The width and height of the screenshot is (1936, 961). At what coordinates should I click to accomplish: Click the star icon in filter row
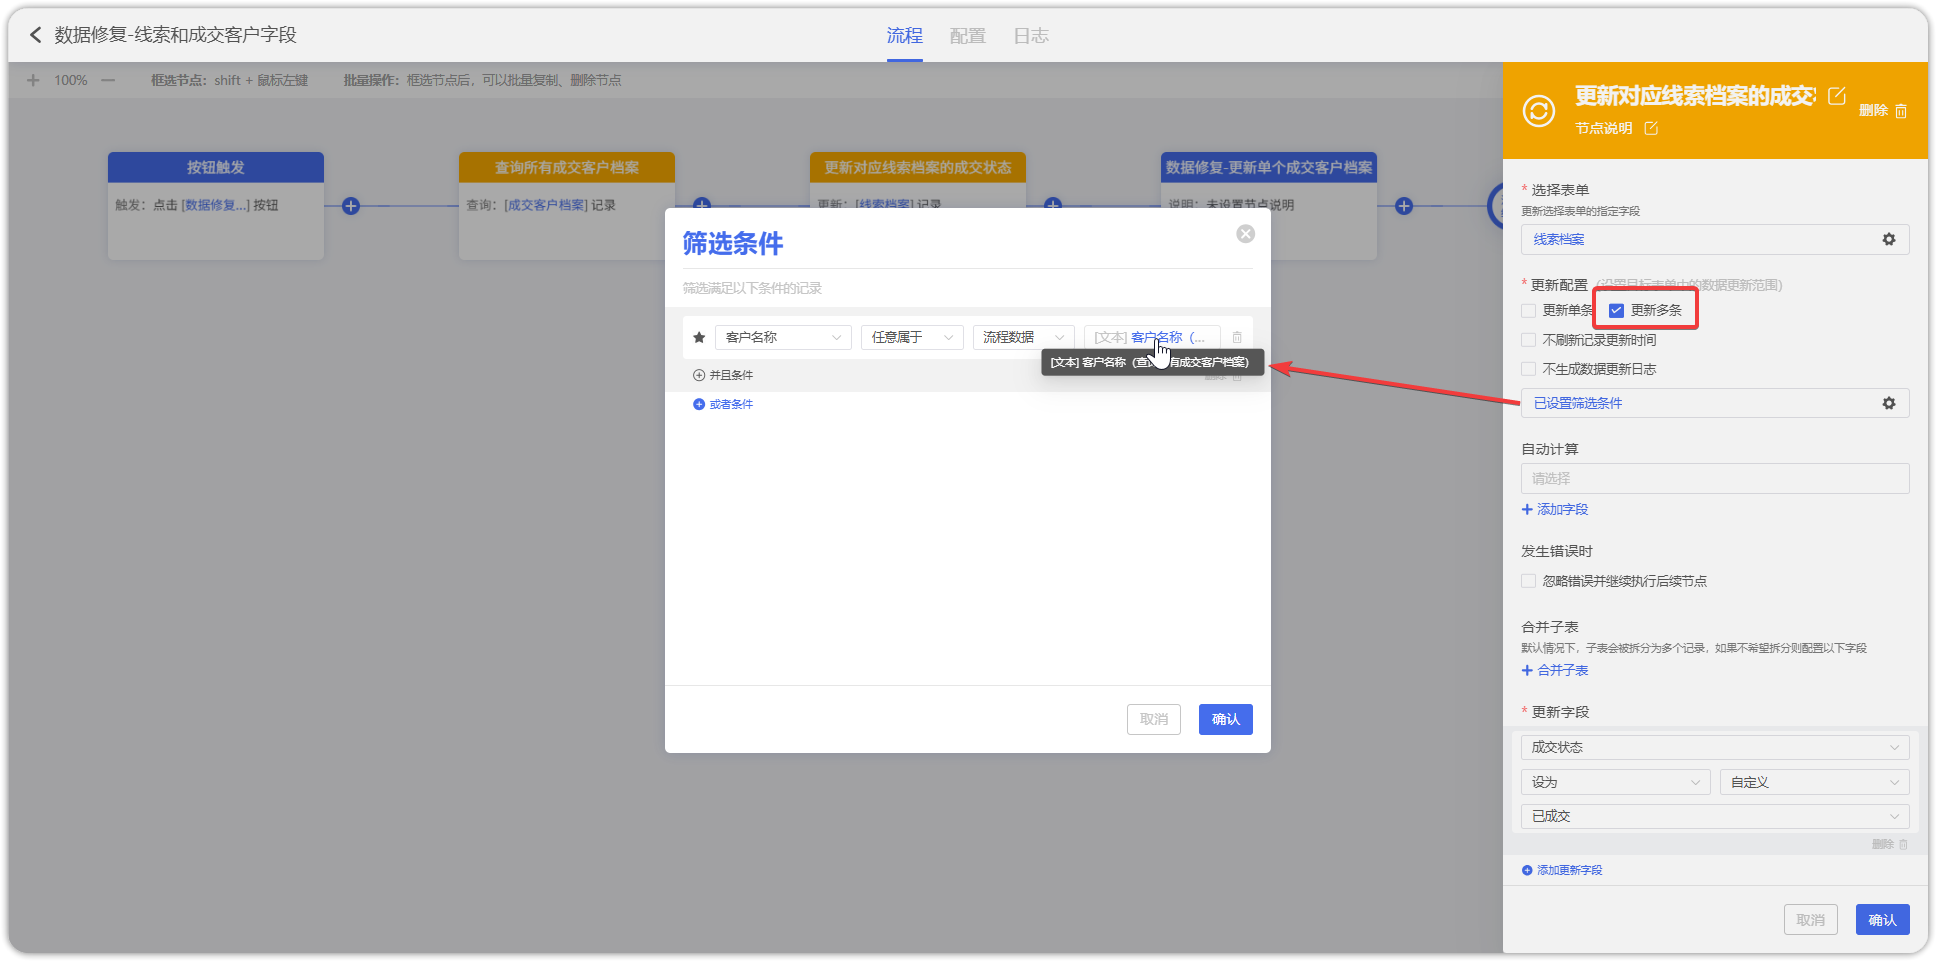coord(699,338)
